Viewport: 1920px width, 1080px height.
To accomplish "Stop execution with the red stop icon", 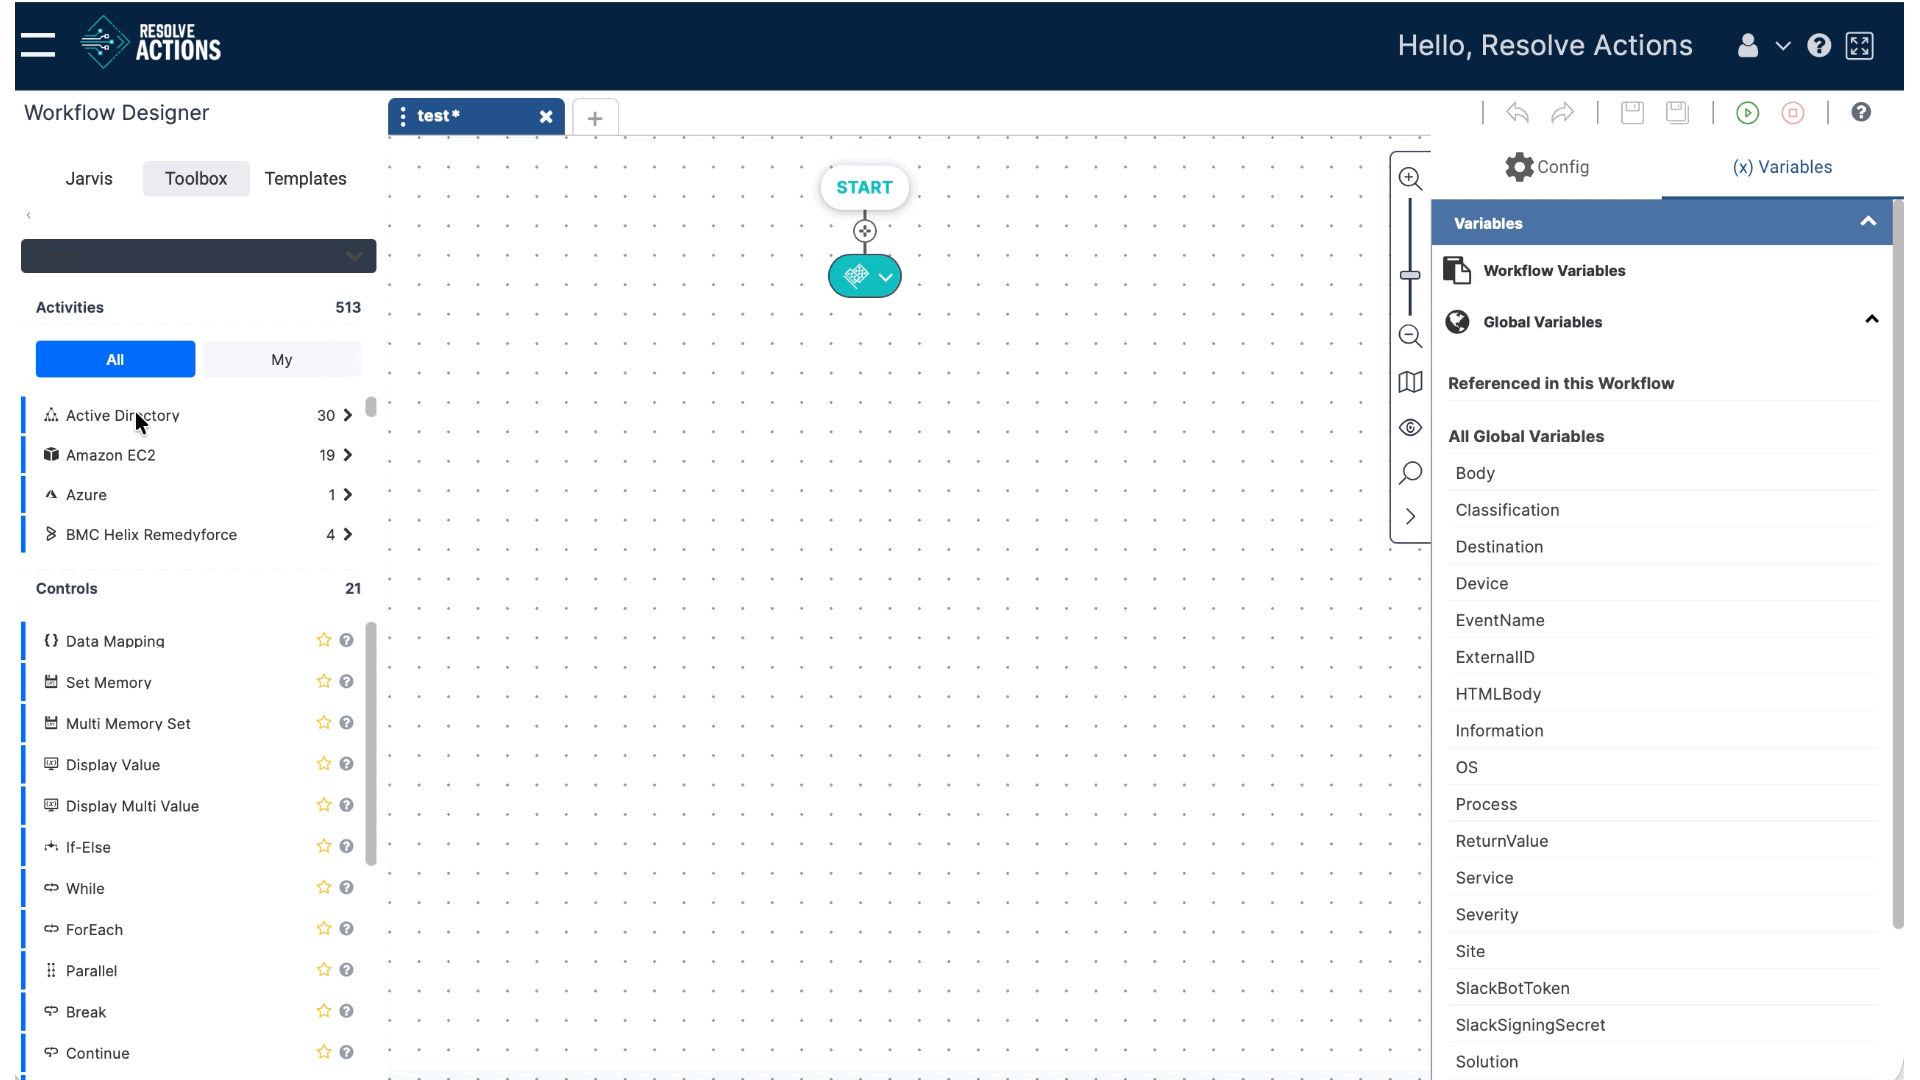I will [1793, 113].
